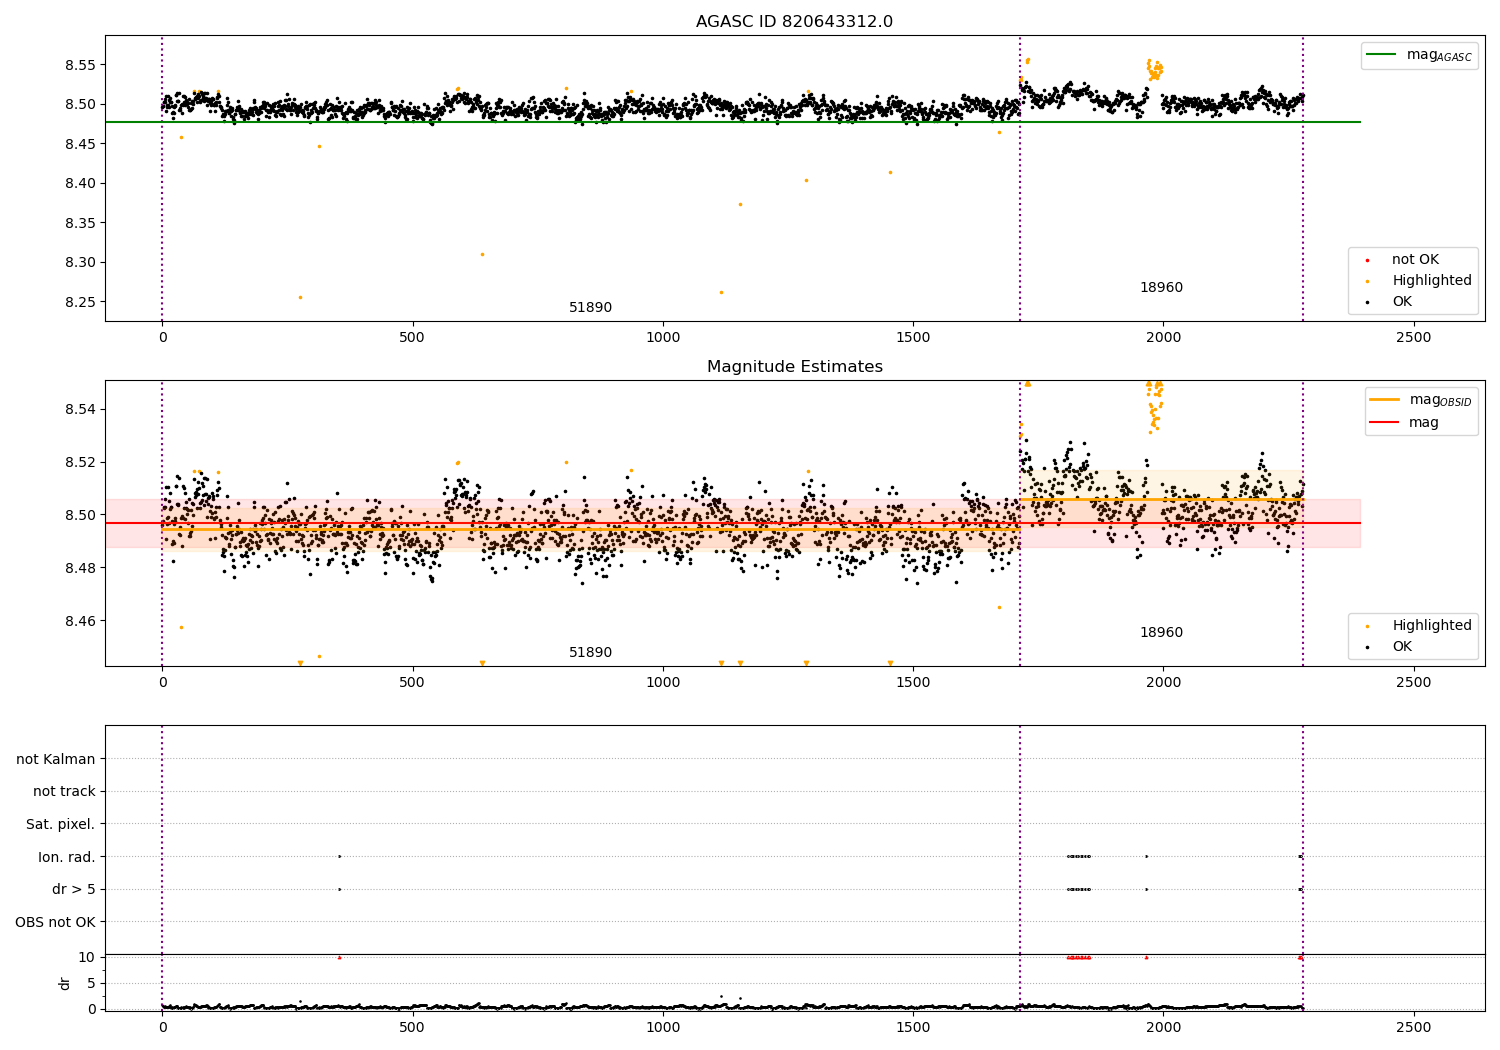Click the 8.55 tick label on top plot
1500x1050 pixels.
[79, 65]
